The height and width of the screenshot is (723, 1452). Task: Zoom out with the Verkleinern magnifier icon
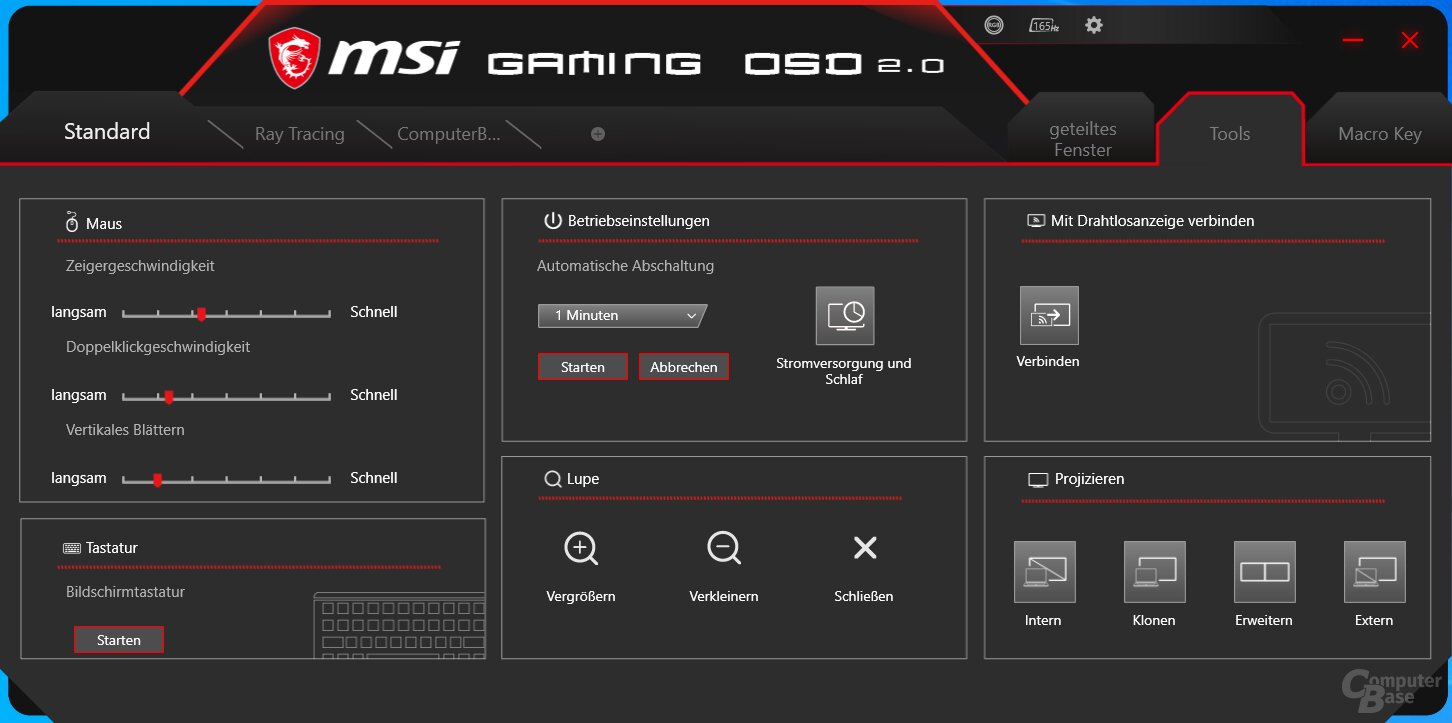(724, 548)
